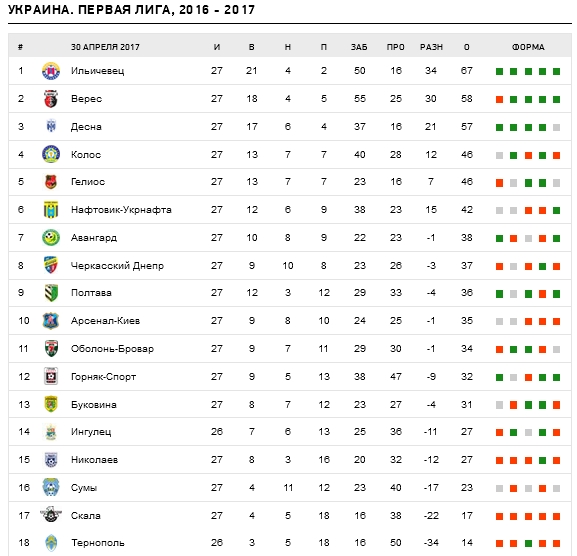Open the Арсенал-Киев team link
Screen dimensions: 577x556
pyautogui.click(x=105, y=321)
